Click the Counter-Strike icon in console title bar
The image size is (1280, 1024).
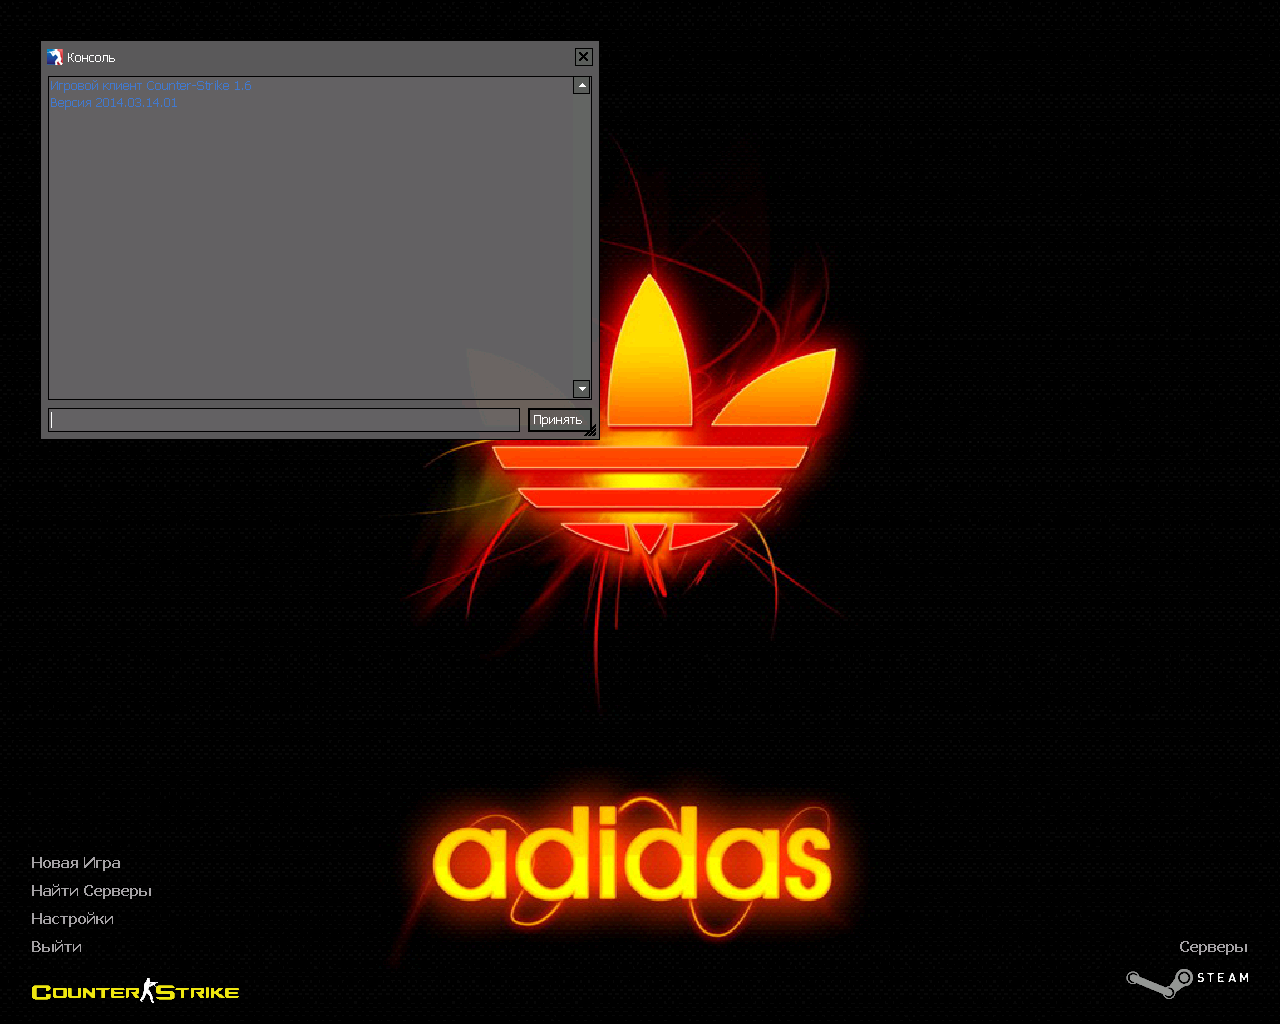pos(55,57)
